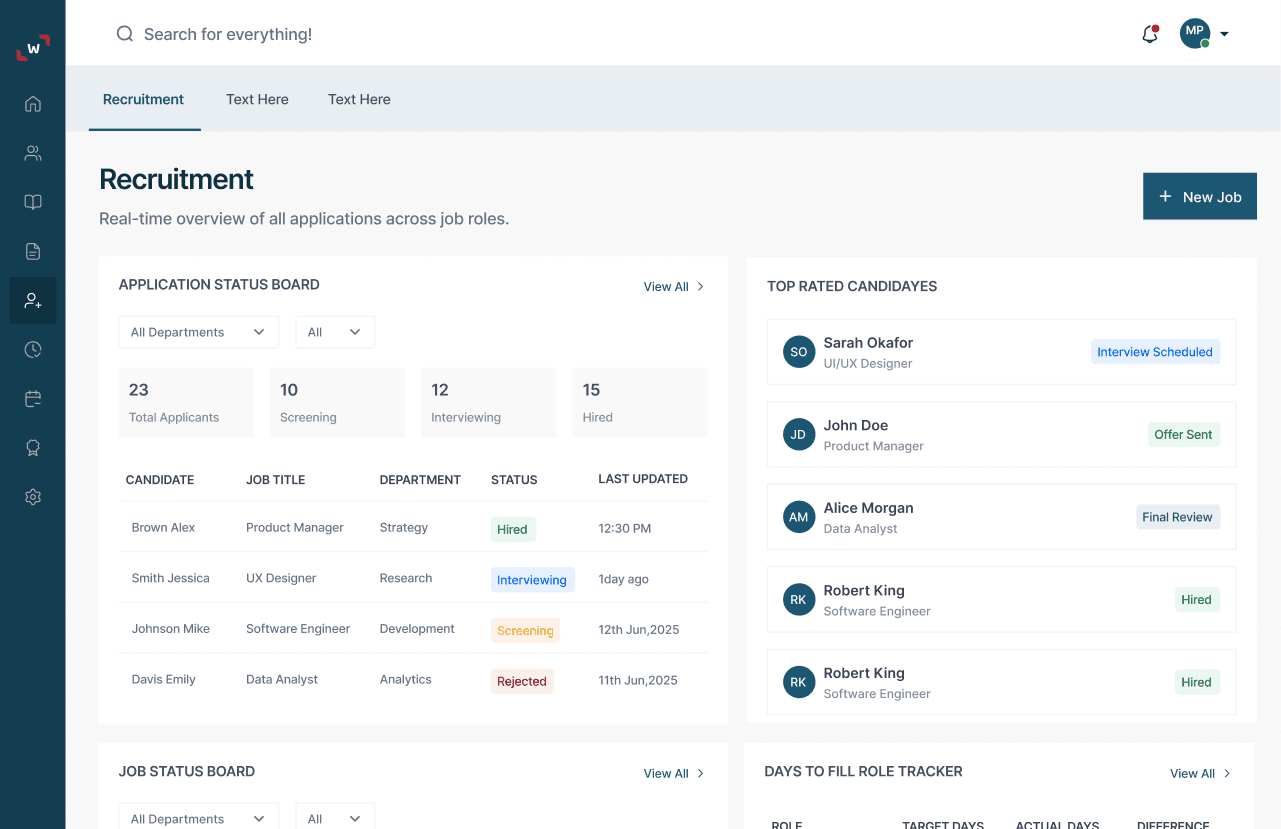Switch to the second Text Here tab

tap(359, 99)
